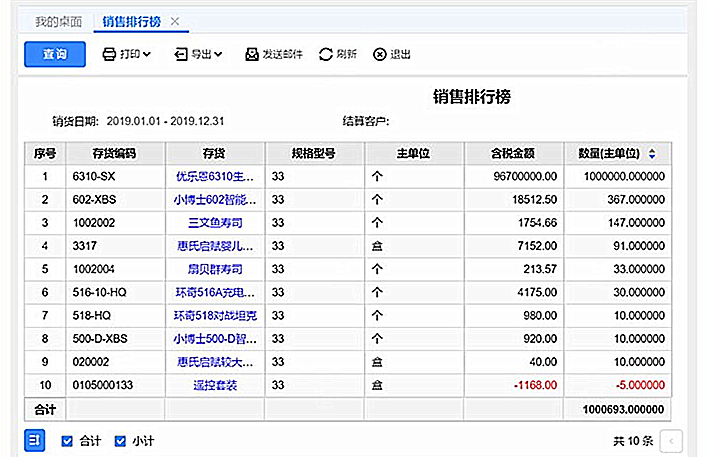The height and width of the screenshot is (457, 708).
Task: Uncheck the 合计 checkbox
Action: tap(67, 441)
